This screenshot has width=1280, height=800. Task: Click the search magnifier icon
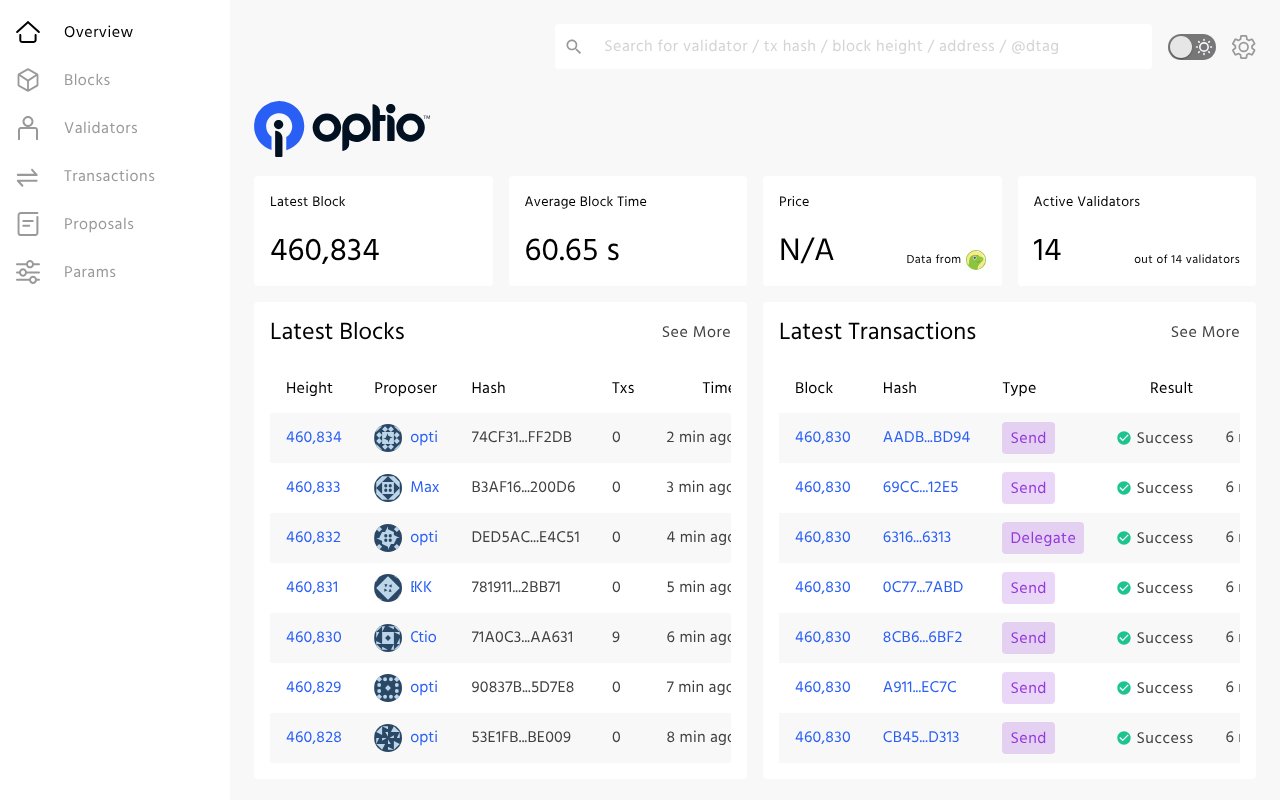click(574, 46)
